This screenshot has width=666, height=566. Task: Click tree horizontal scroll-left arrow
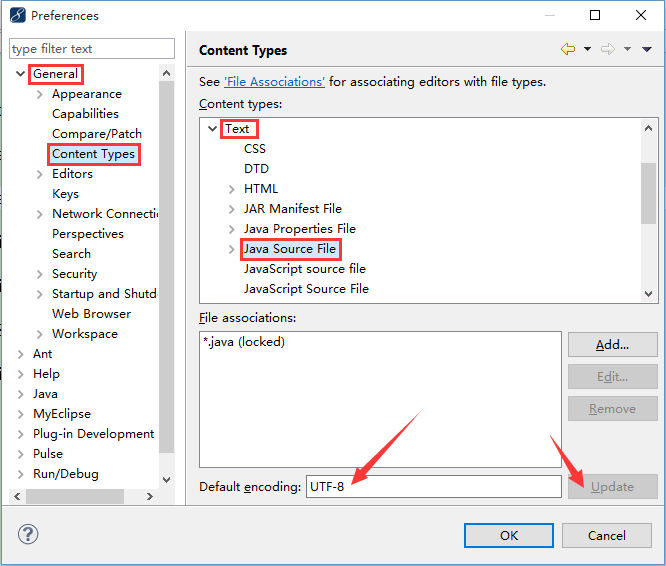point(17,496)
